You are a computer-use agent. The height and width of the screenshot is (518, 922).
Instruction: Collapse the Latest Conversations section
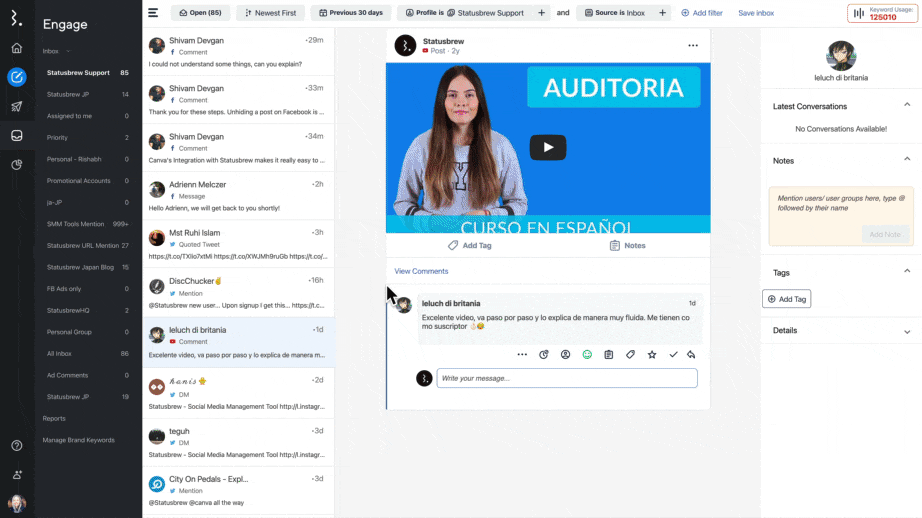click(x=907, y=105)
